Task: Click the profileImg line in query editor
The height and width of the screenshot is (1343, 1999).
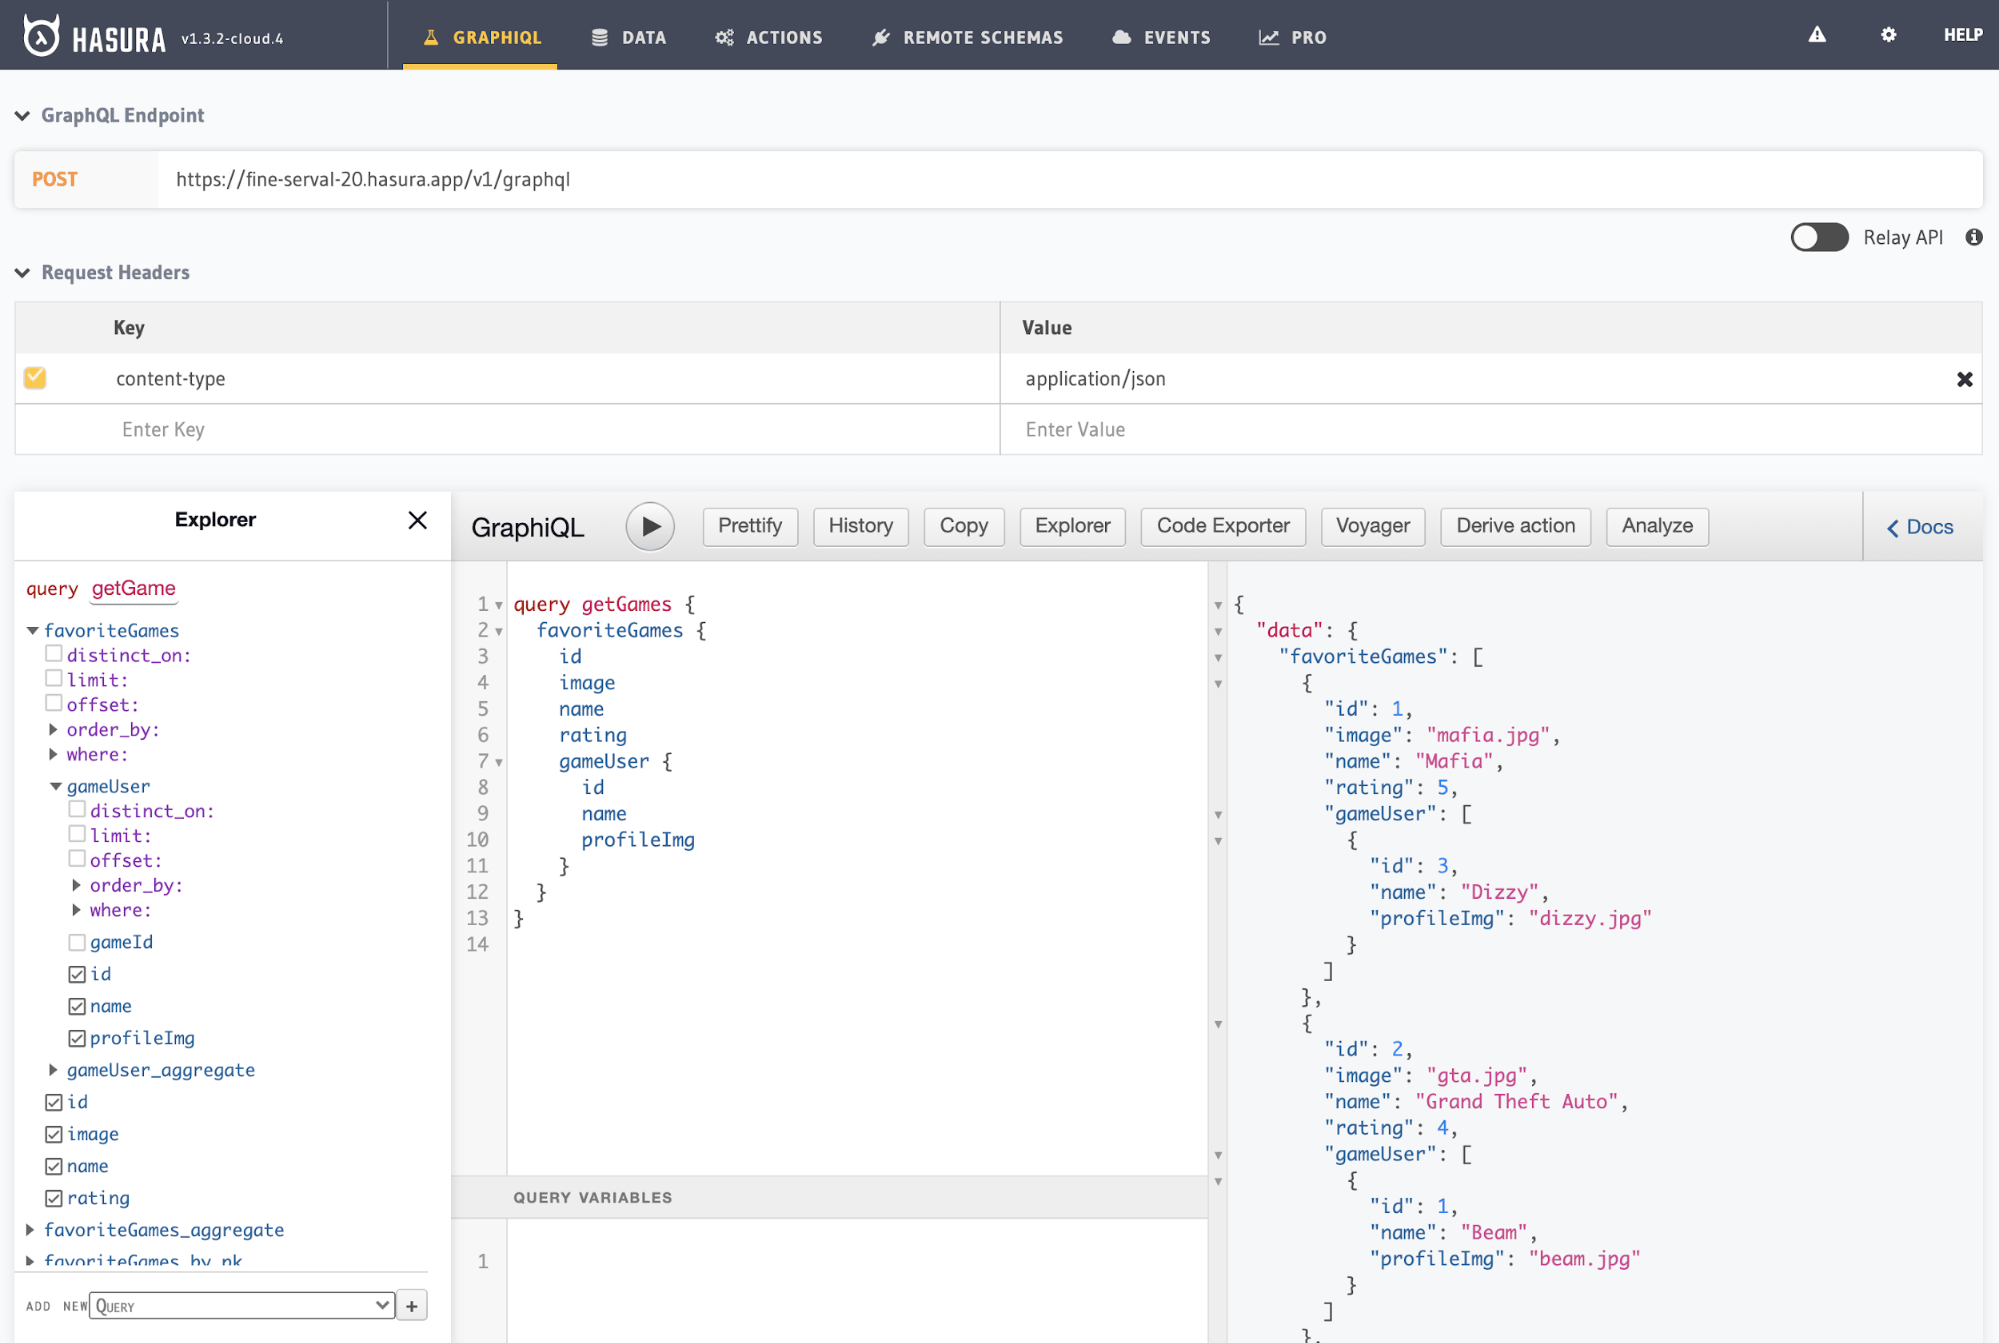Action: coord(637,840)
